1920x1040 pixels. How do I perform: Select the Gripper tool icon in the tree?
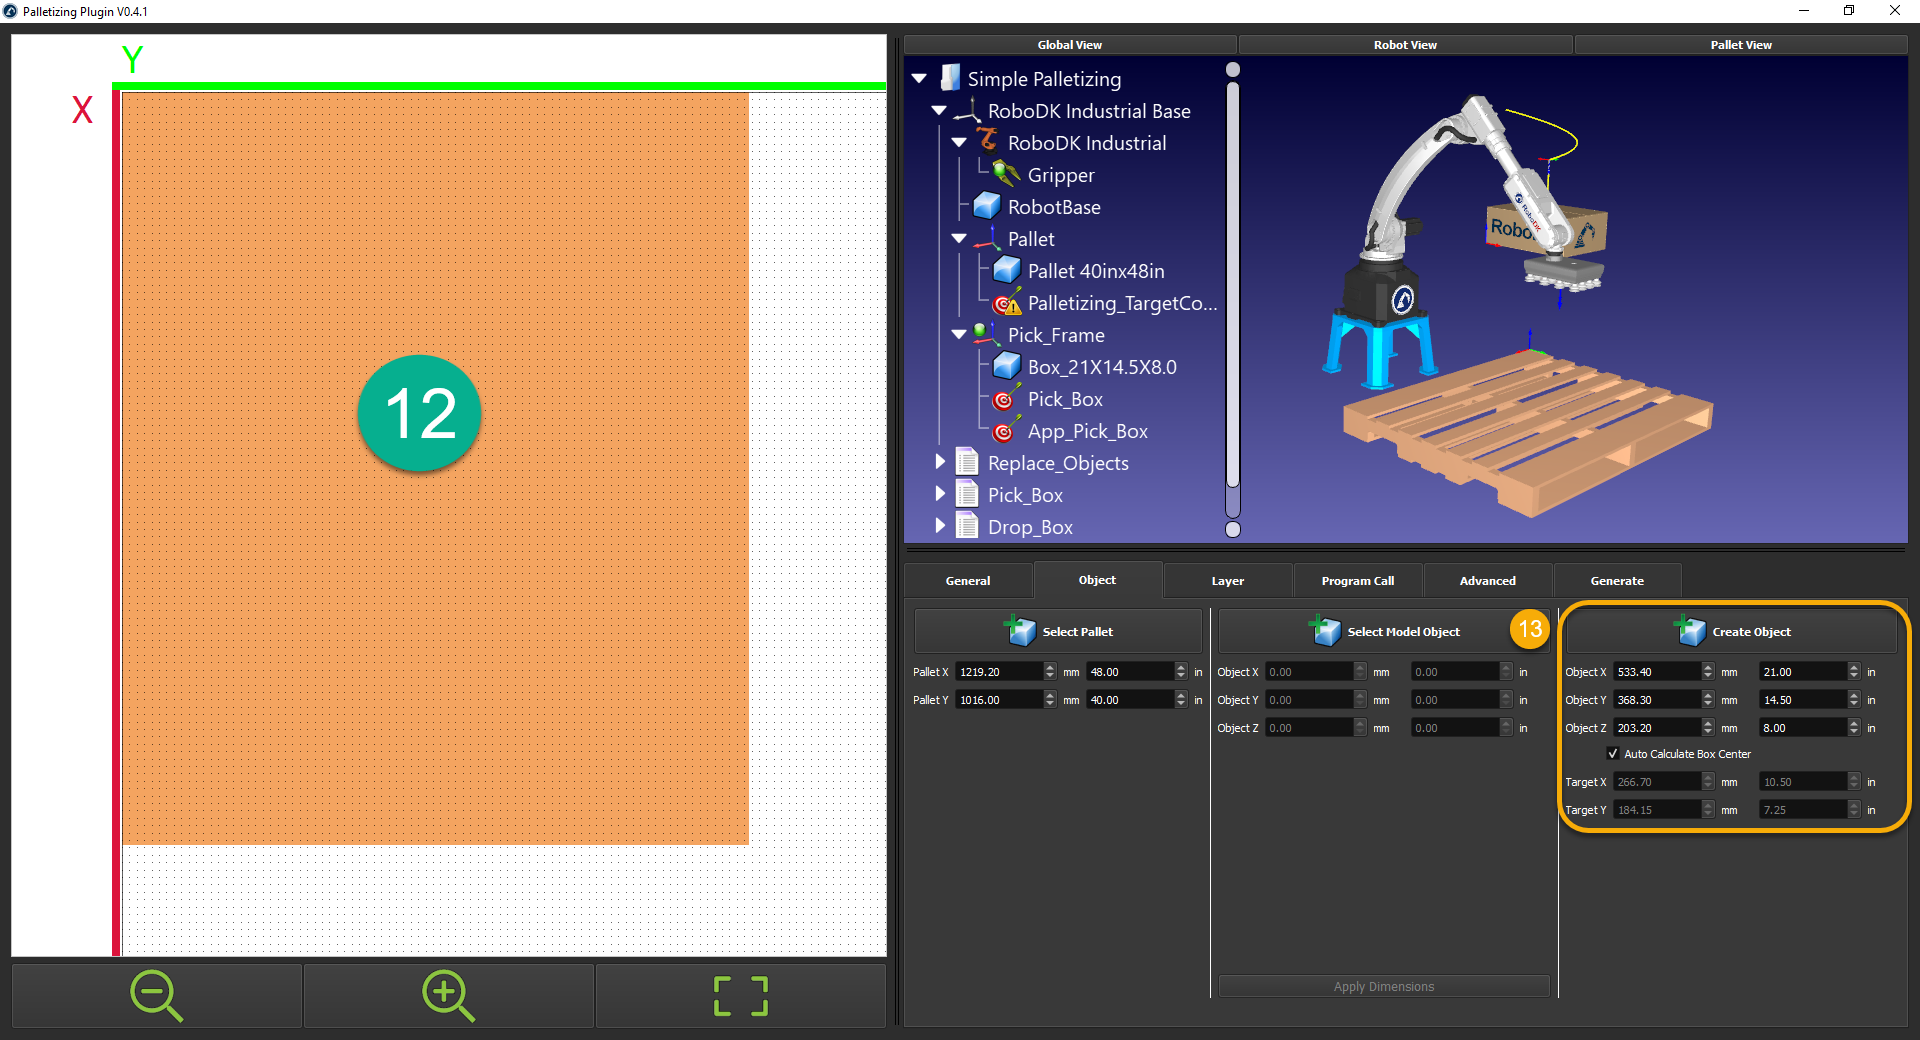(1004, 175)
